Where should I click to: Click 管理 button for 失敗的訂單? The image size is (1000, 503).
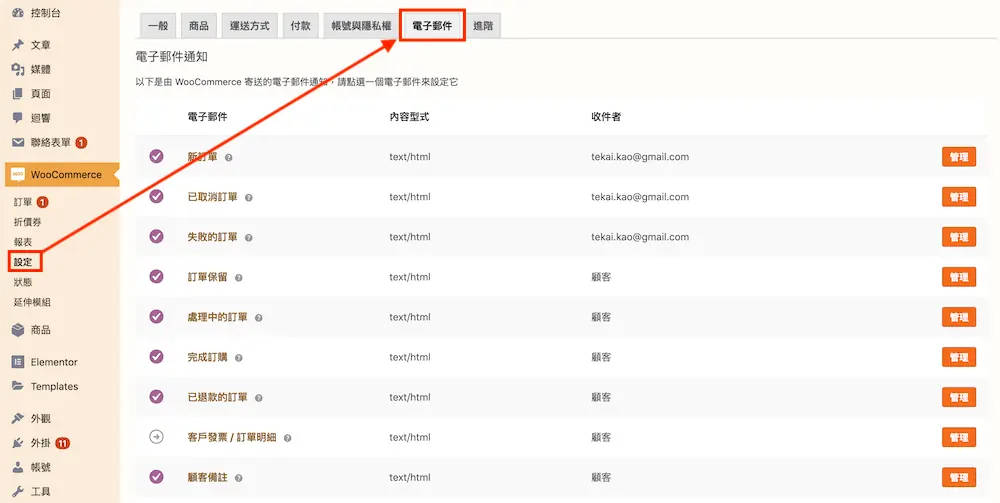[959, 237]
